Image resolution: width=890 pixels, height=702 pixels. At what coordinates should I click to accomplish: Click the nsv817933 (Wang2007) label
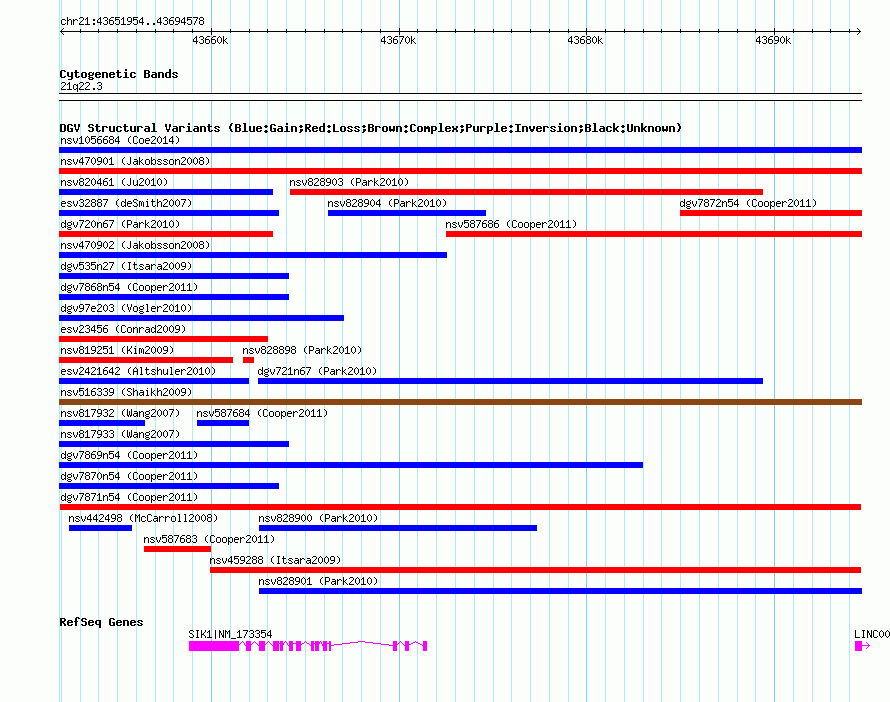coord(120,434)
